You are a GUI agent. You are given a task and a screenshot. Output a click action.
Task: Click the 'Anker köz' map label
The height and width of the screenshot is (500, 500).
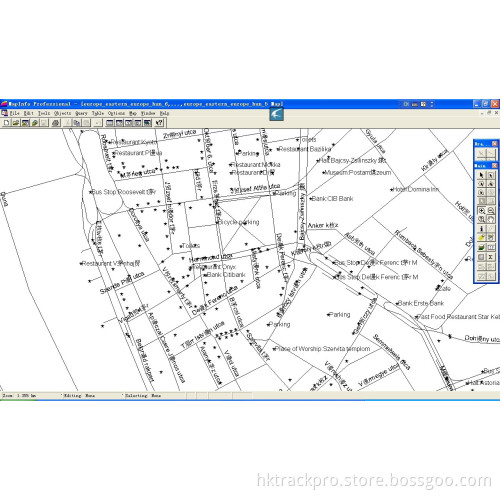point(323,226)
